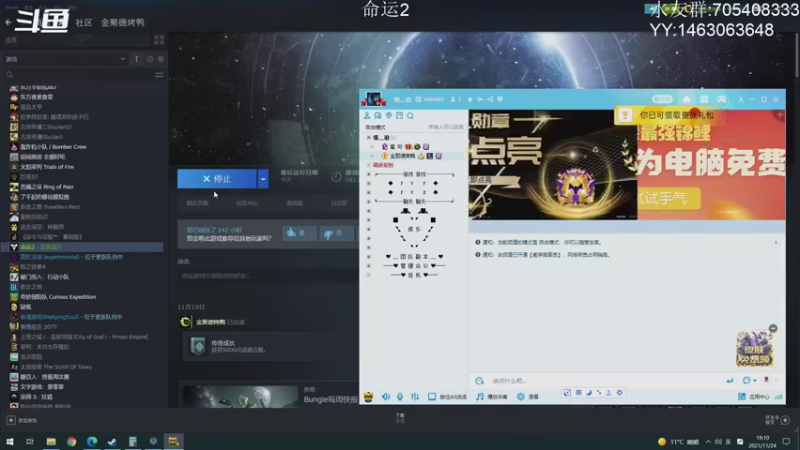Select Trials of Fire in library

click(47, 167)
